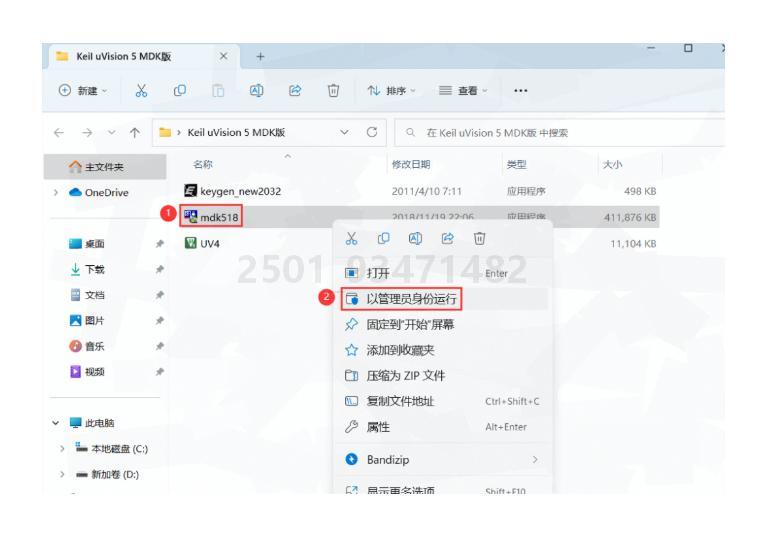The width and height of the screenshot is (767, 537).
Task: Open Pictures (图片) in quick access
Action: pos(87,320)
